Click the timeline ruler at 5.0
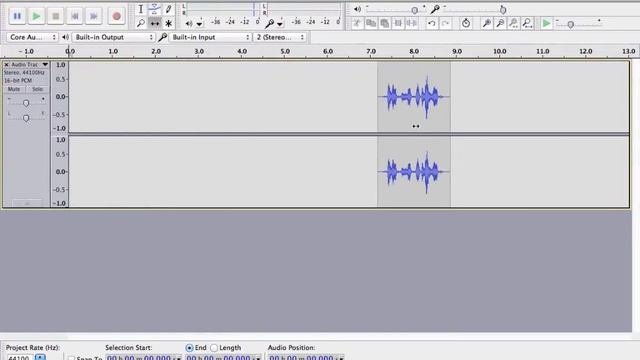 pyautogui.click(x=285, y=51)
